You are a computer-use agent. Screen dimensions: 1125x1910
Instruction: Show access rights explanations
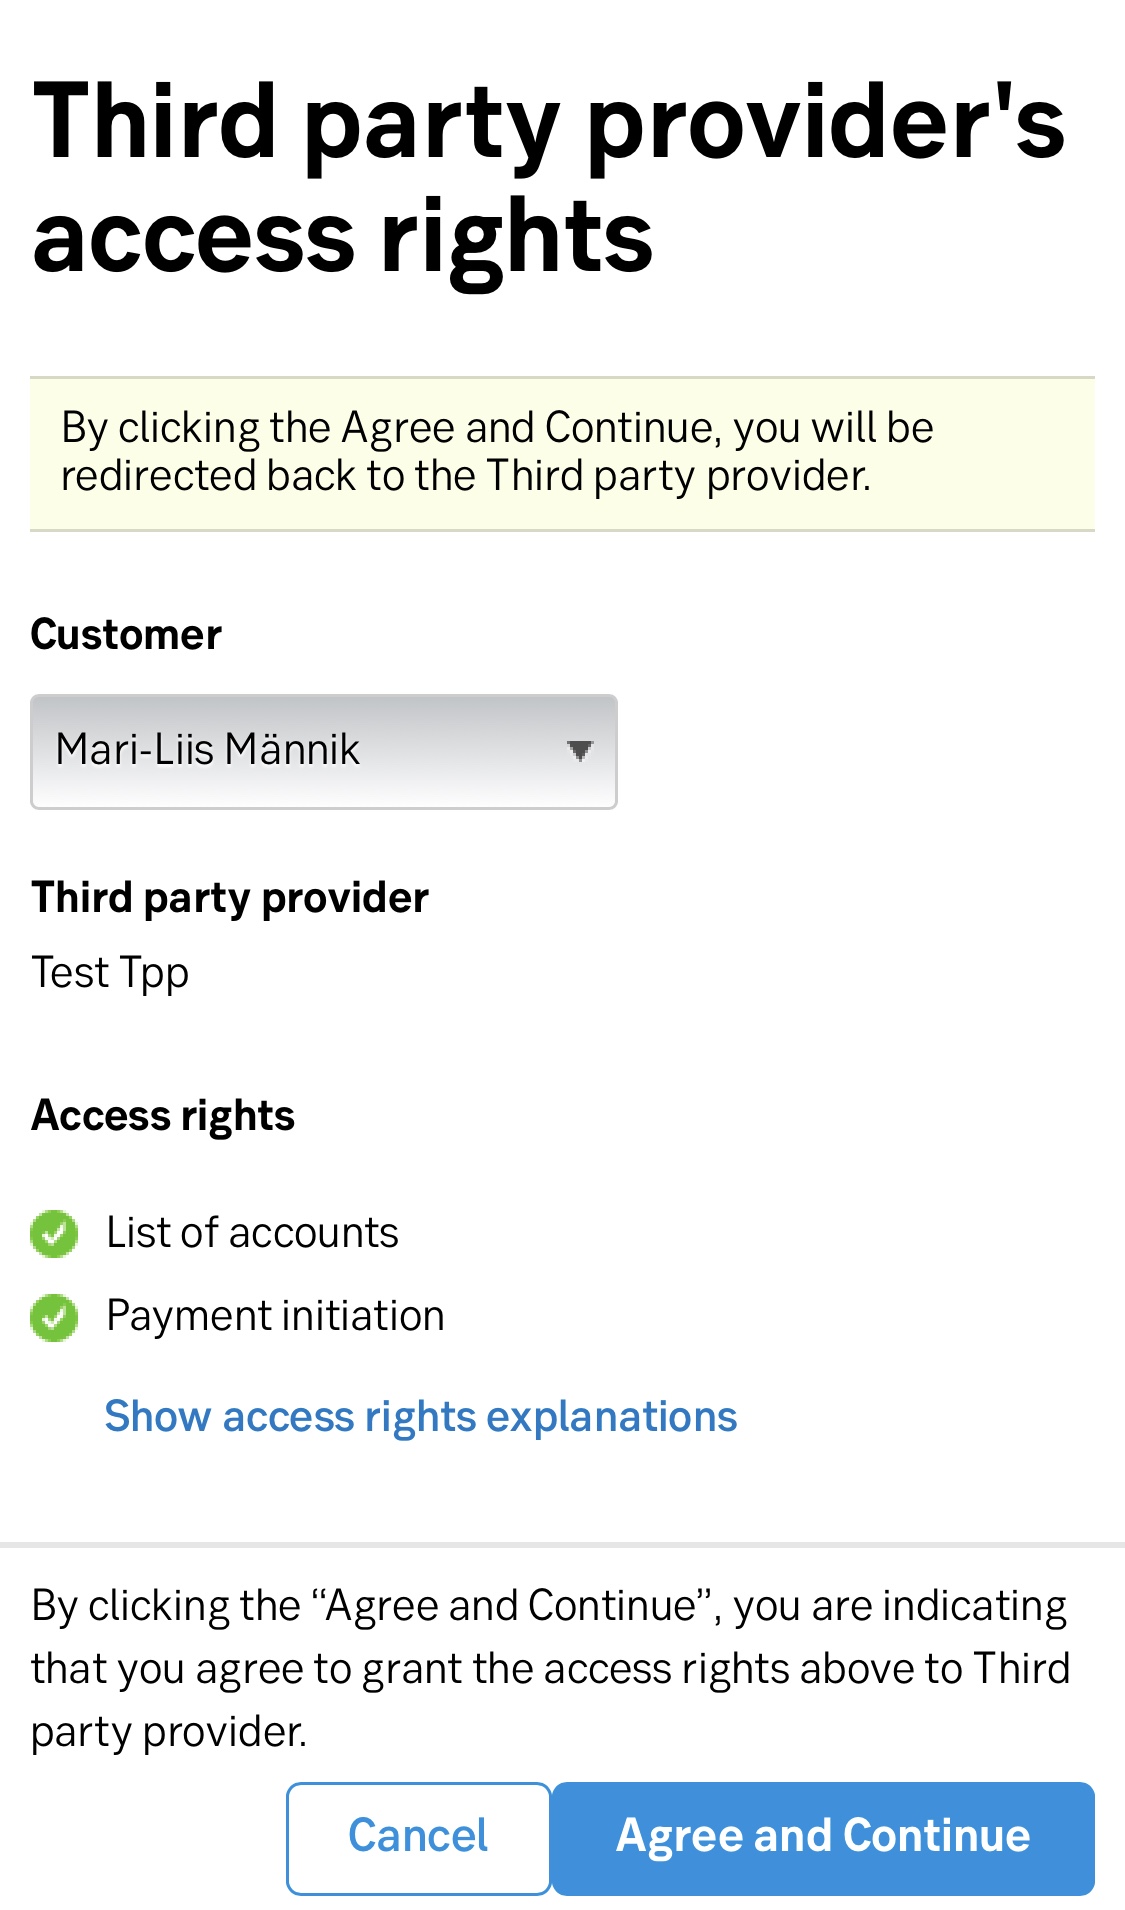421,1417
